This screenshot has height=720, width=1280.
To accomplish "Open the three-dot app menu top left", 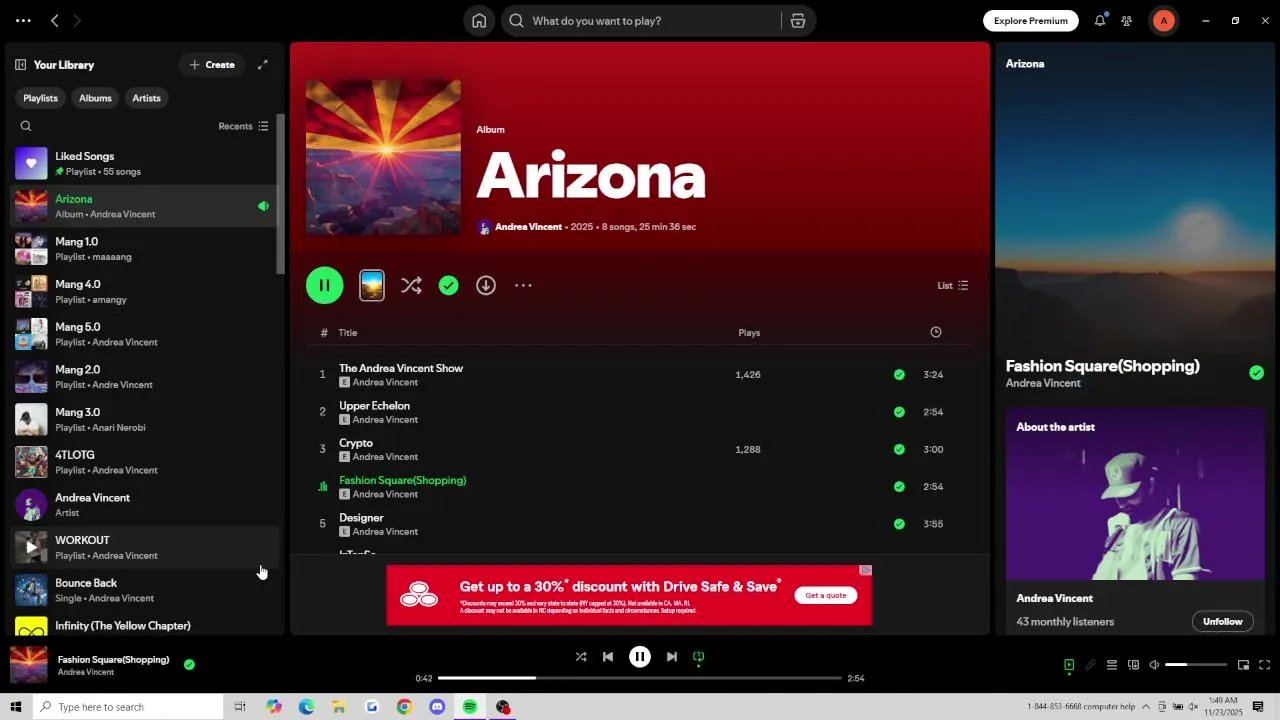I will coord(23,21).
